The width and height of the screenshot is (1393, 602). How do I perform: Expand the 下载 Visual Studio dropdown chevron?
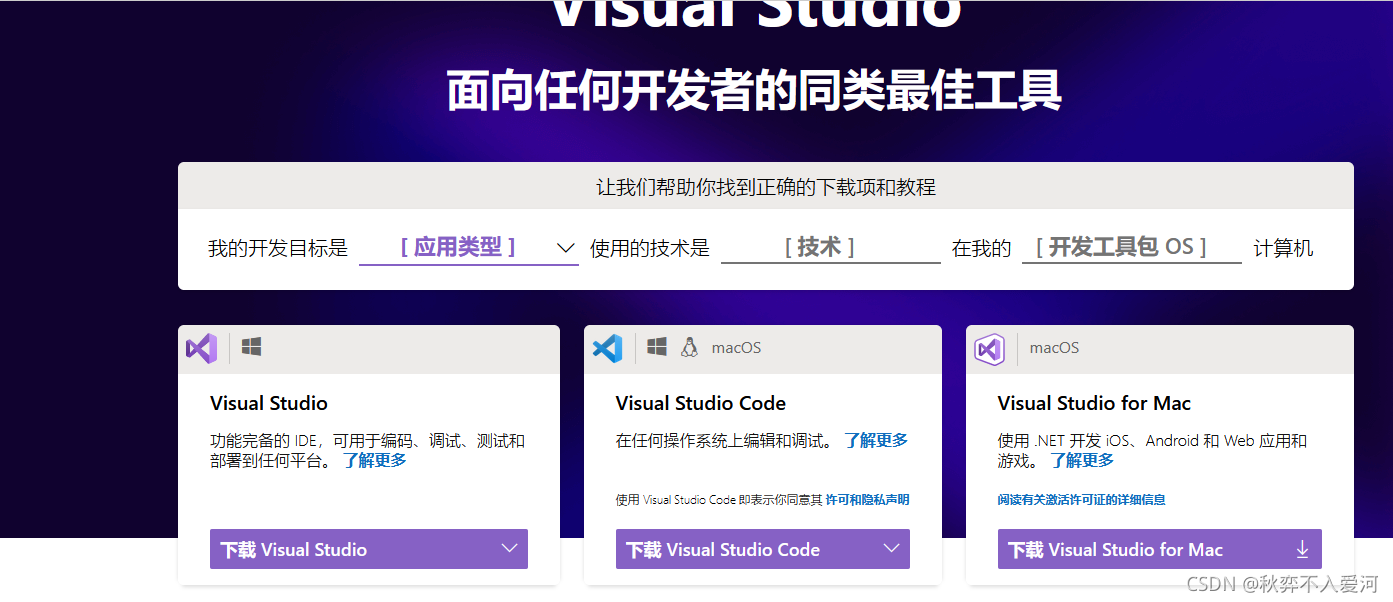[x=509, y=548]
